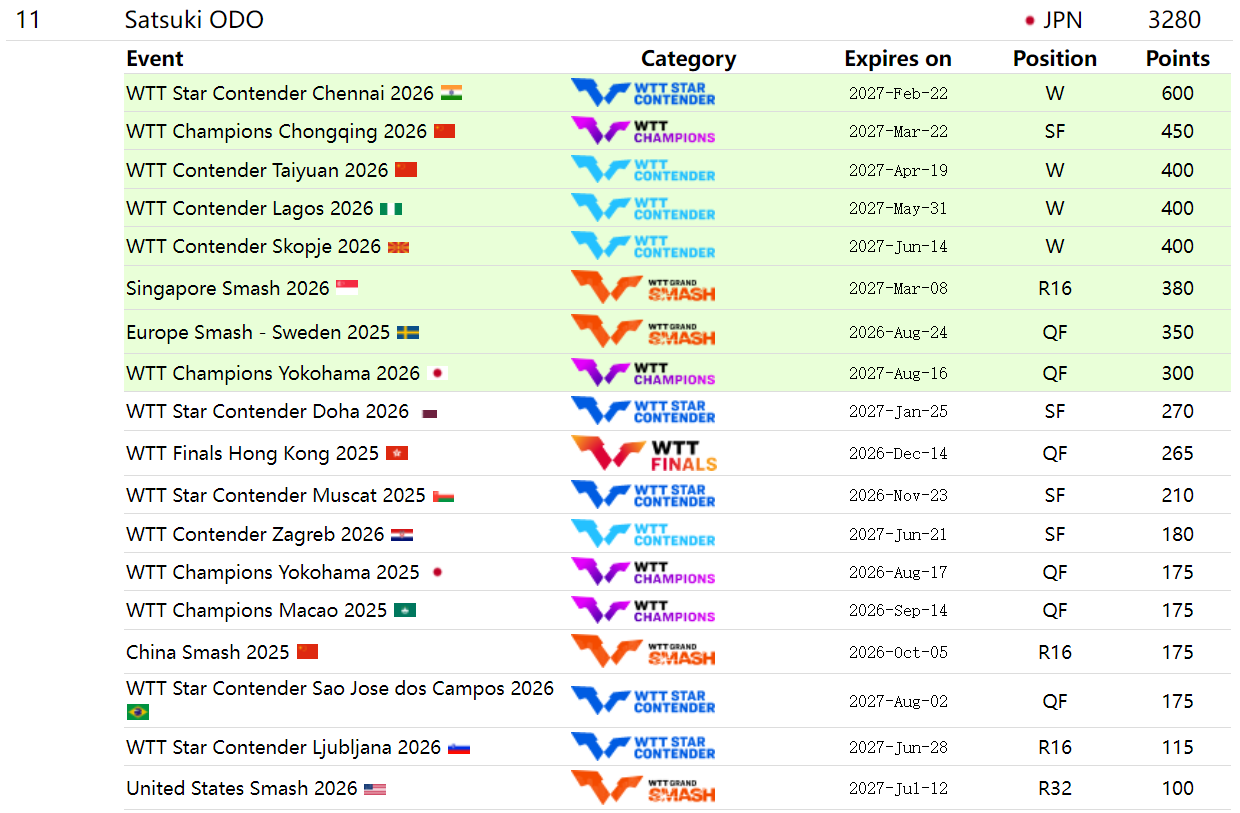Select WTT Star Contender Ljubljana 2026 event name
The height and width of the screenshot is (813, 1240).
coord(284,747)
